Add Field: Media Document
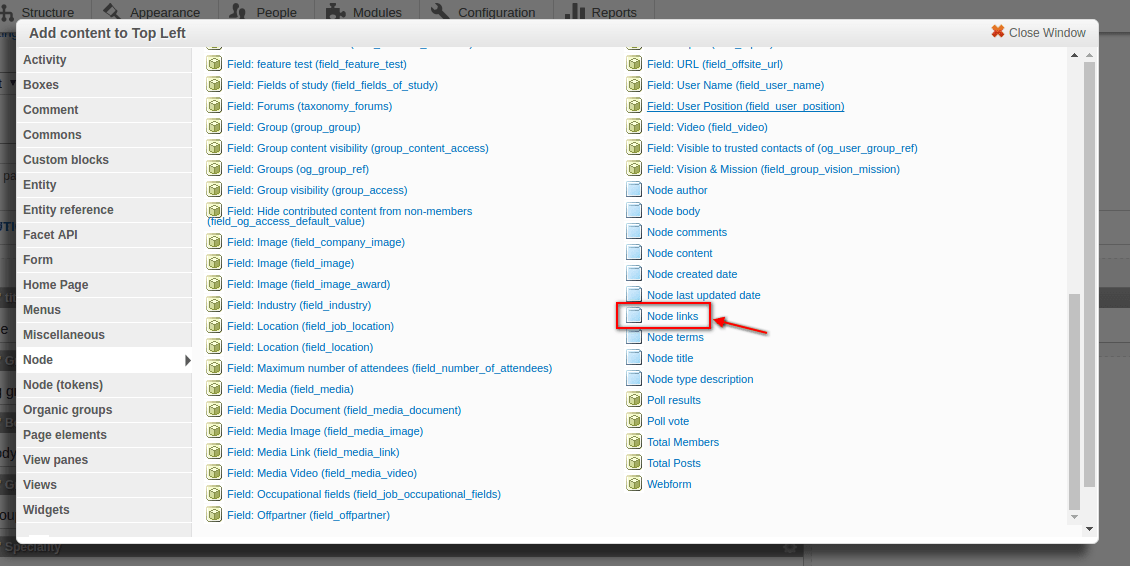Viewport: 1130px width, 566px height. coord(344,410)
